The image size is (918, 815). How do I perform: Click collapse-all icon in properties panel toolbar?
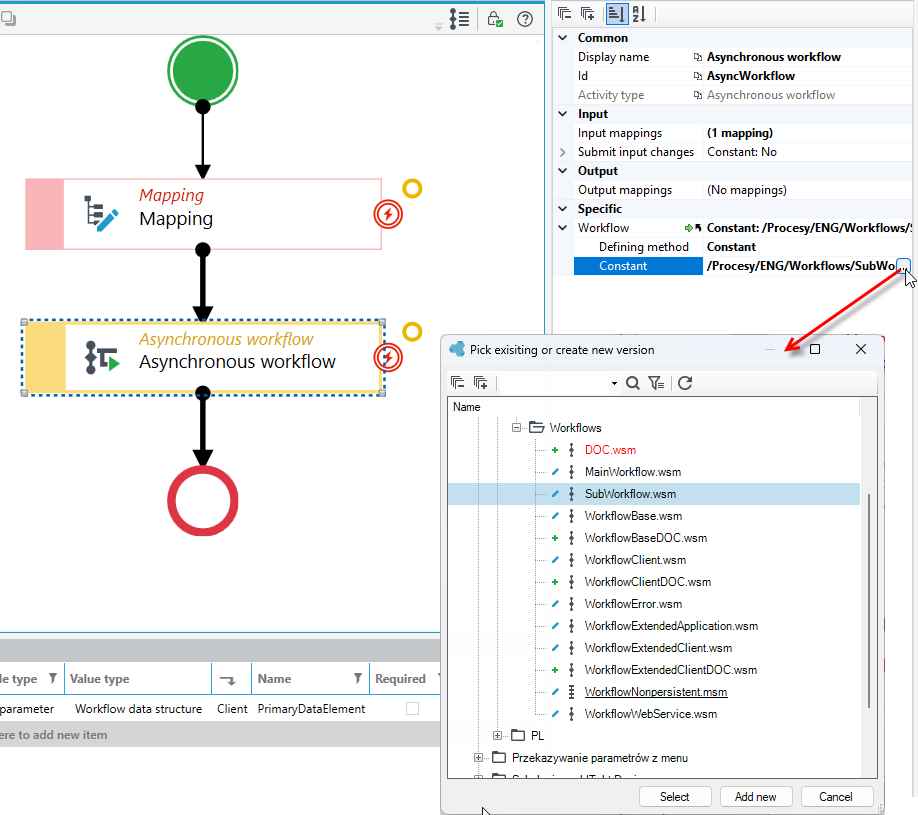tap(564, 13)
